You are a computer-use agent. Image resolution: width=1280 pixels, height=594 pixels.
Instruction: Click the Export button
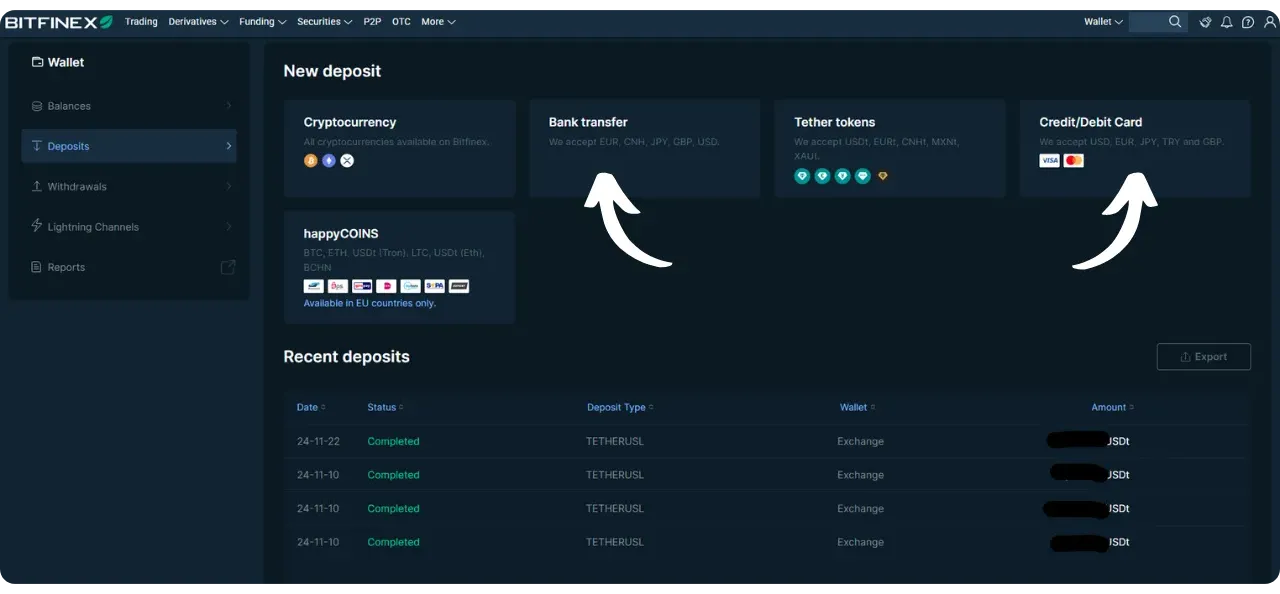1204,356
